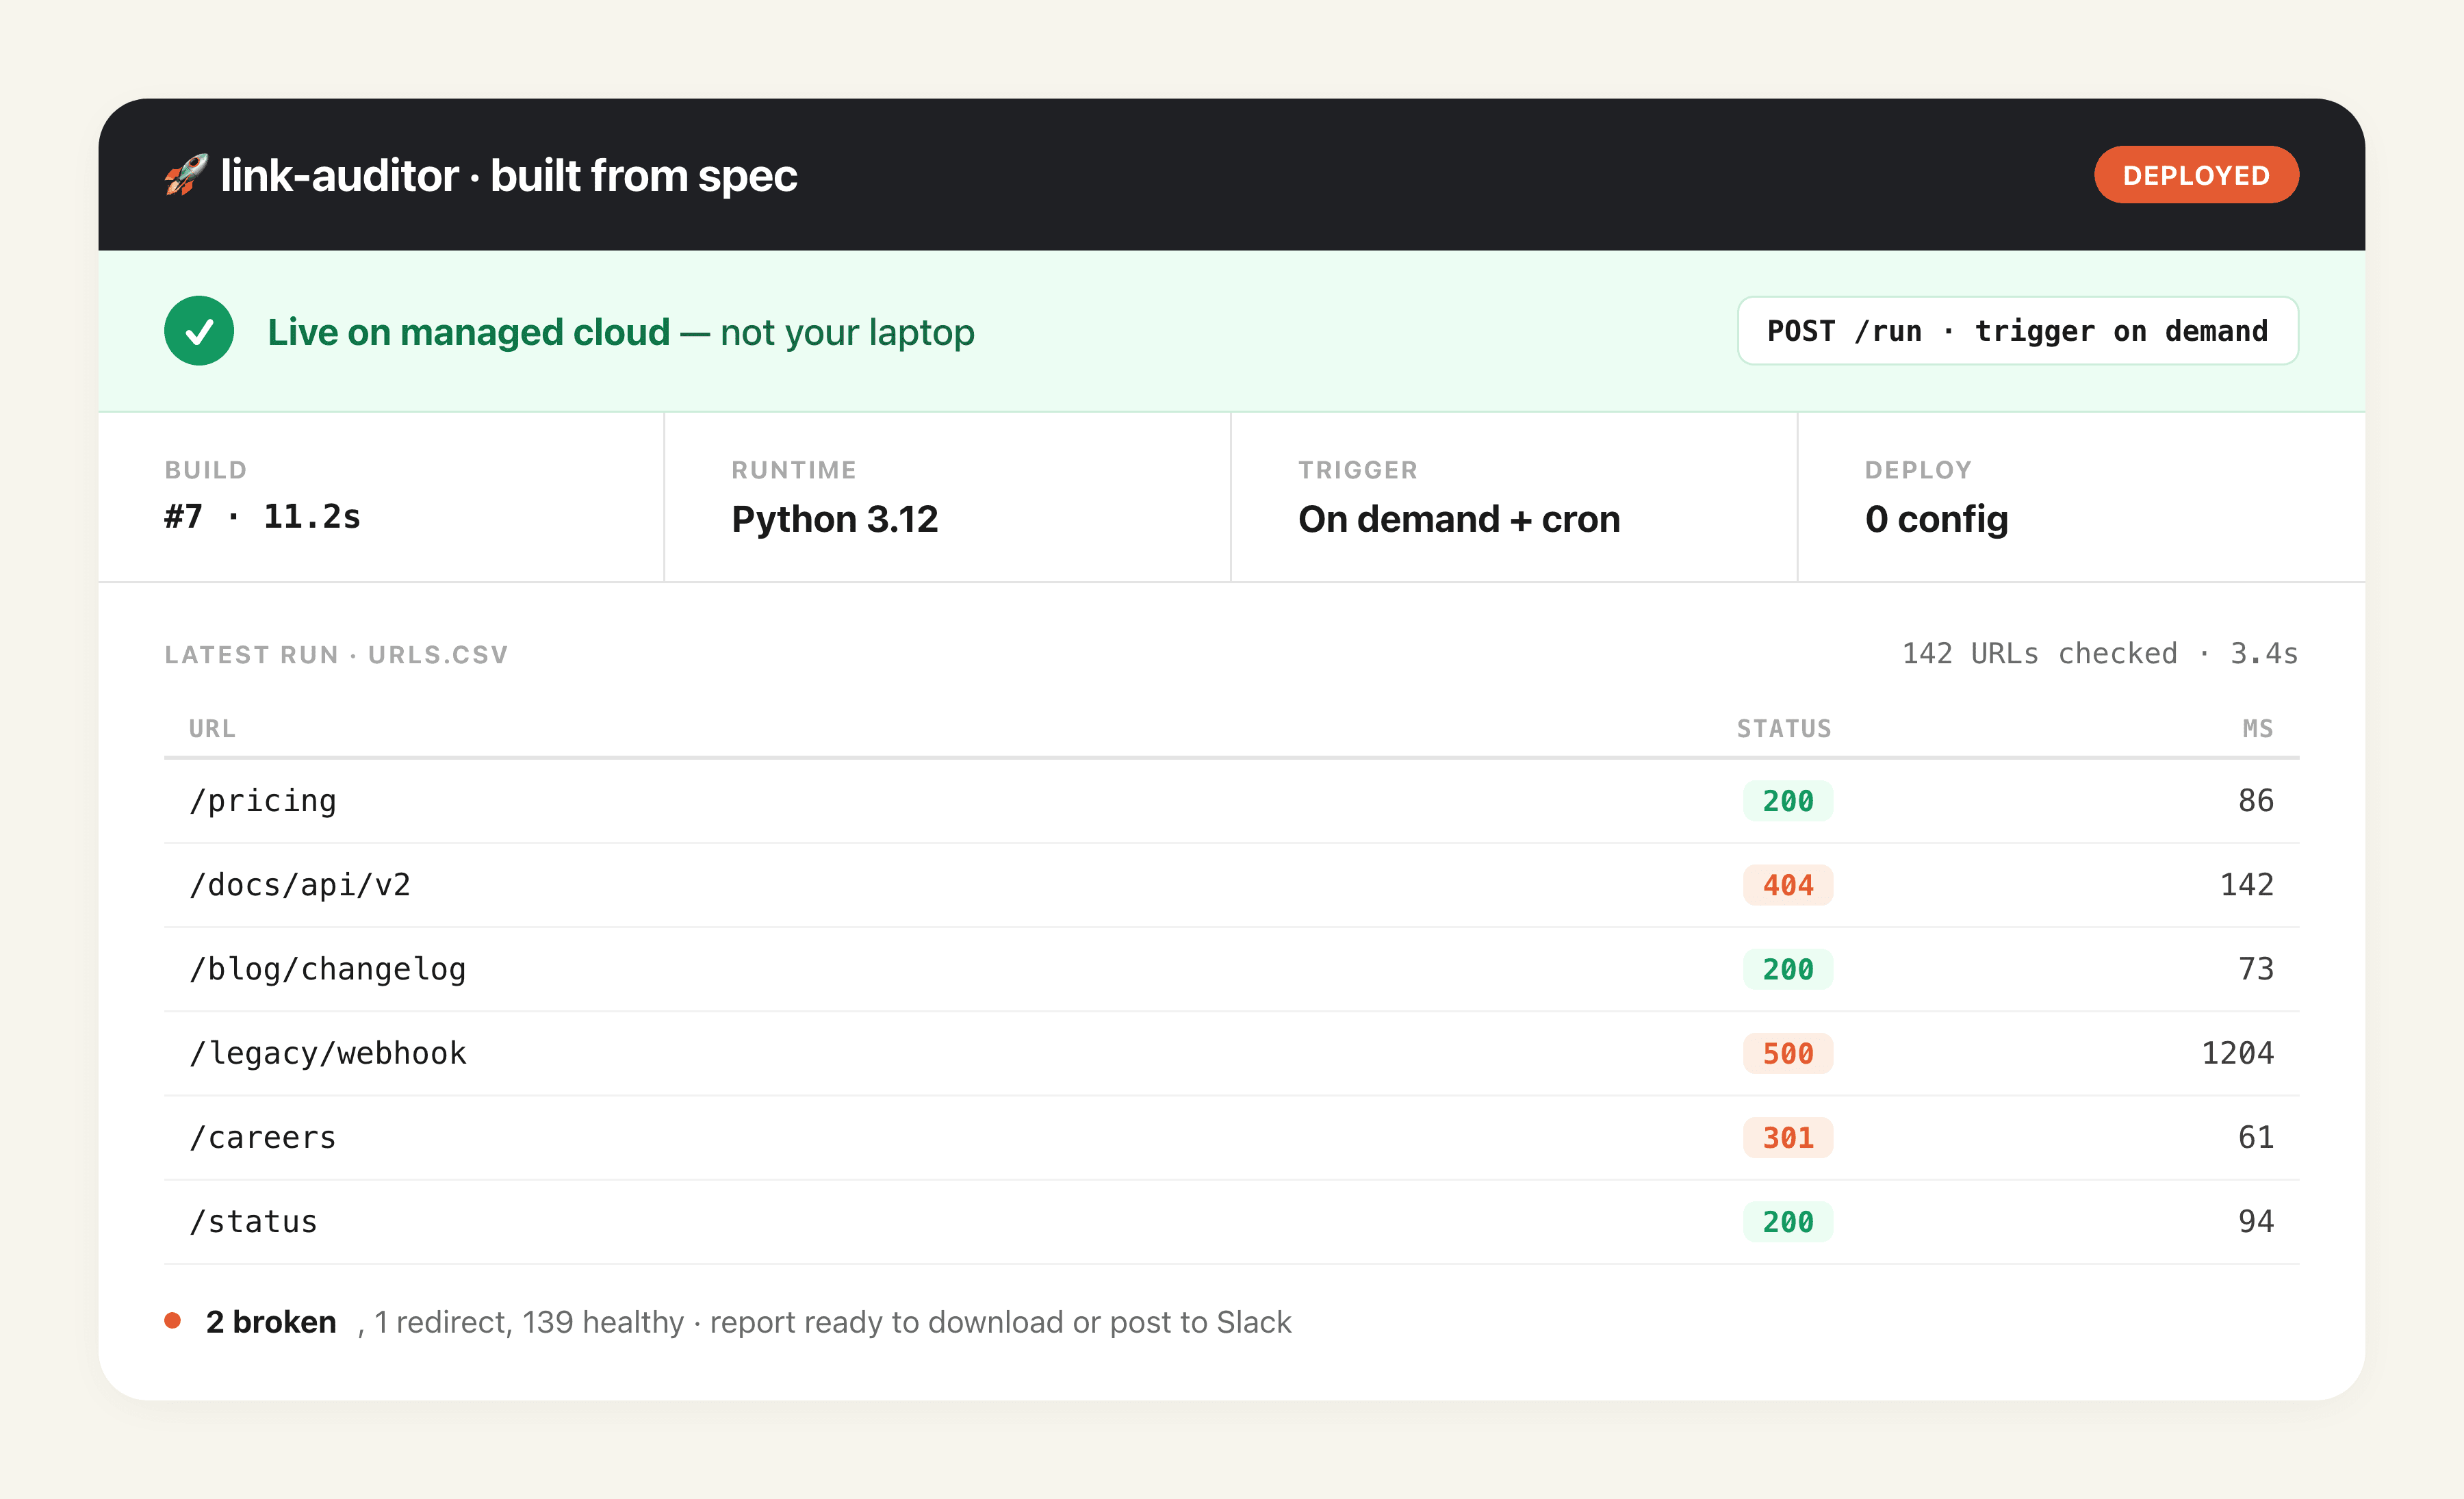Click the POST /run trigger on demand button
The width and height of the screenshot is (2464, 1499).
coord(2017,331)
